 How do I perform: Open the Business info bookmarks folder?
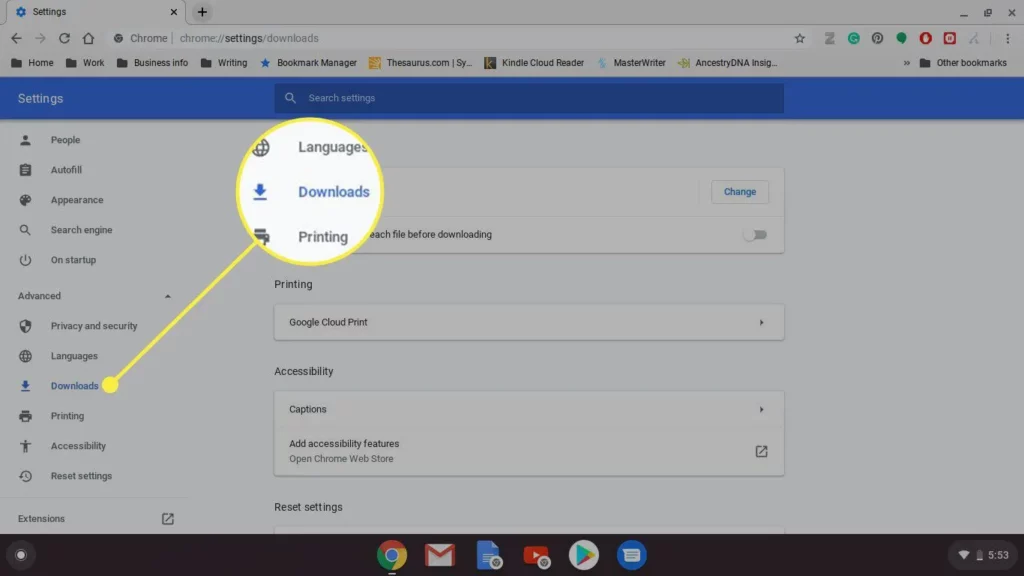coord(152,63)
